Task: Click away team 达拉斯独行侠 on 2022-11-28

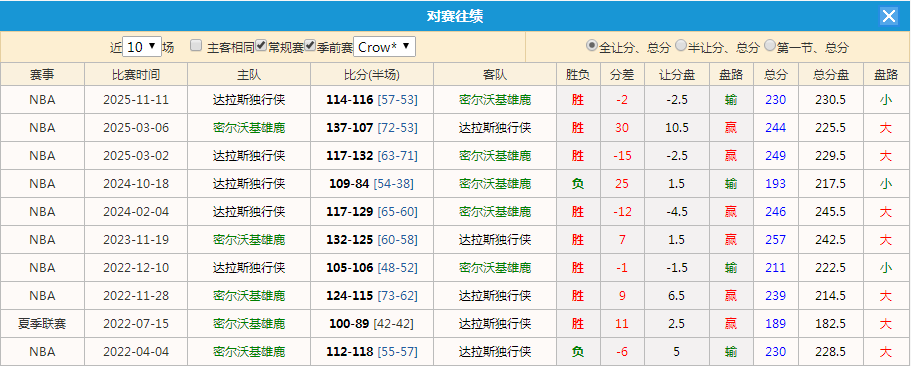Action: [495, 295]
